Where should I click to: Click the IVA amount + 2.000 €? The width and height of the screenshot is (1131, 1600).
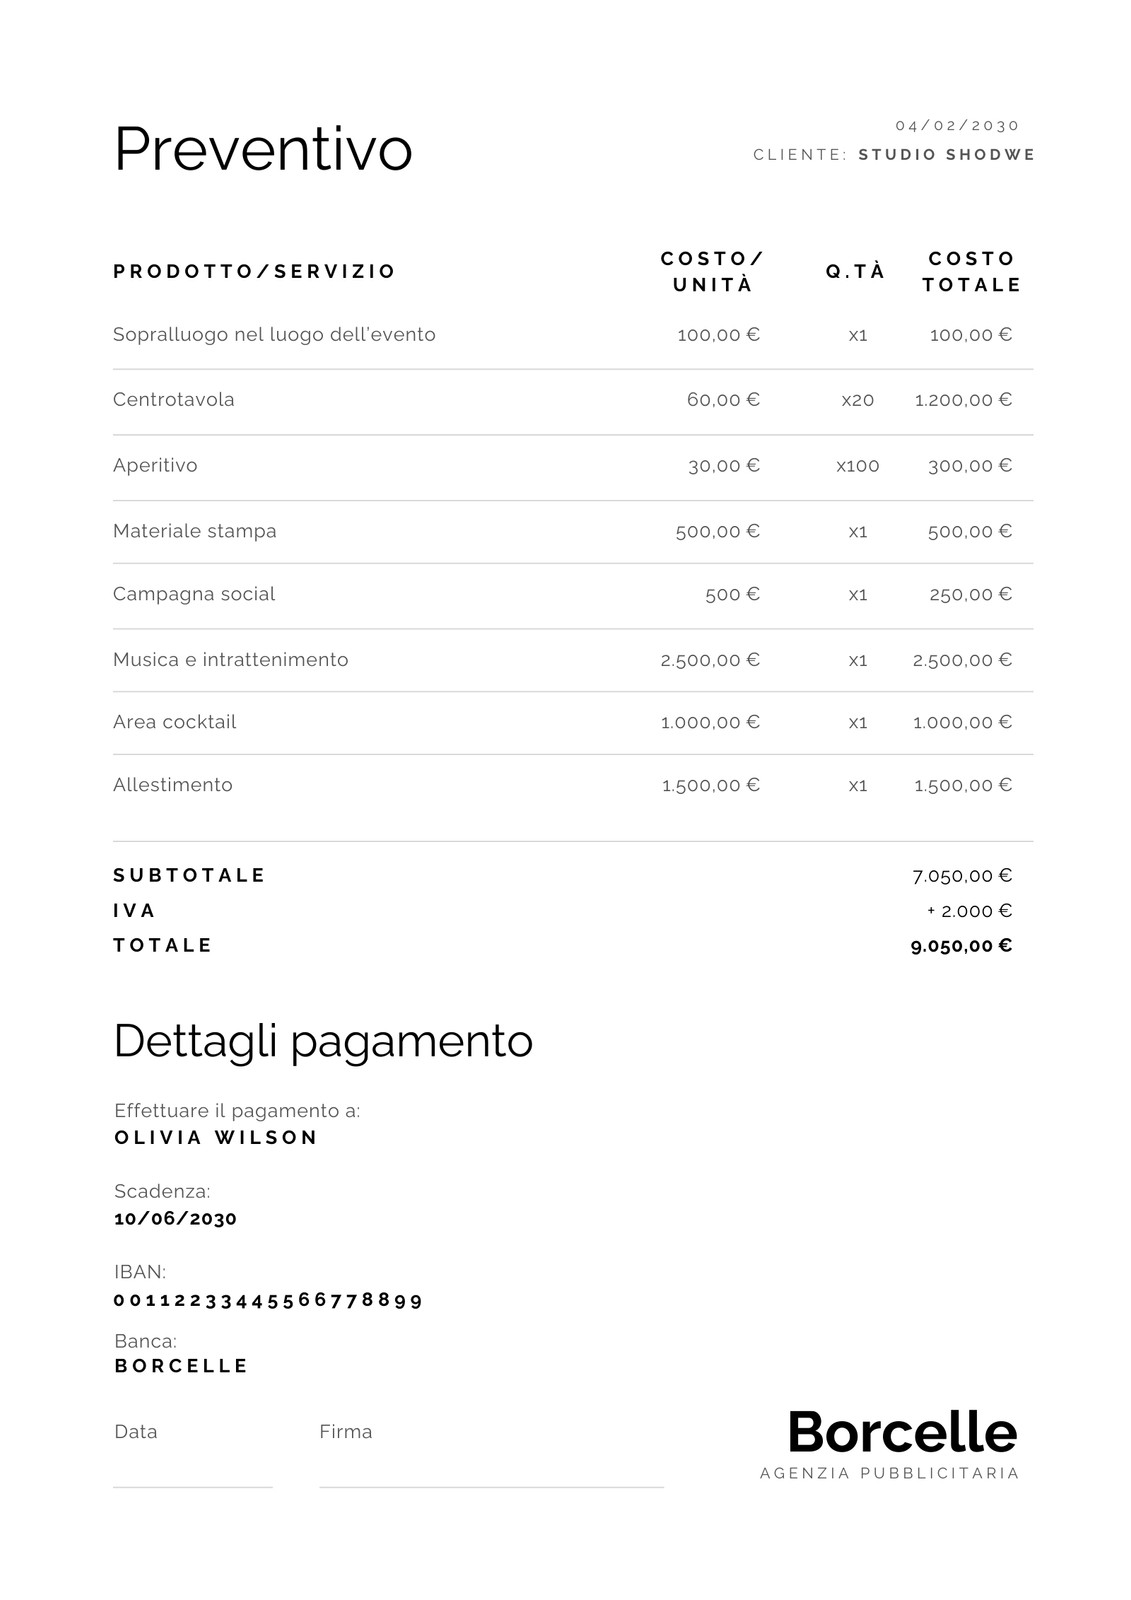[970, 911]
